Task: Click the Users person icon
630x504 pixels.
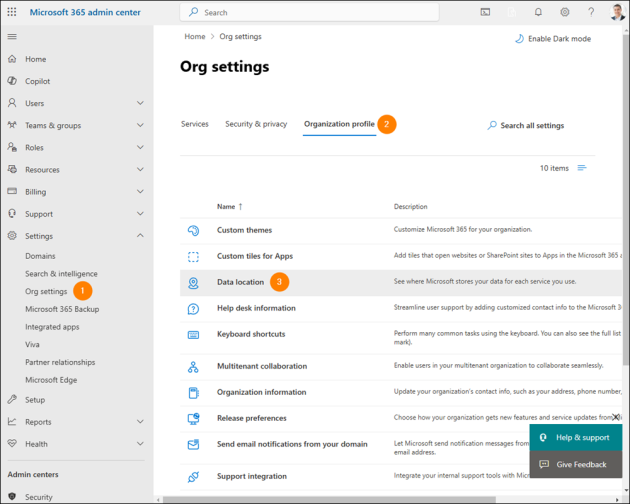Action: tap(12, 103)
